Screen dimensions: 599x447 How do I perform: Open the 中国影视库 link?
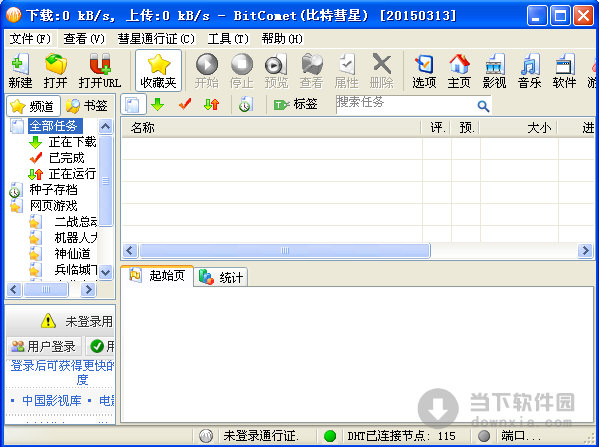pyautogui.click(x=52, y=401)
